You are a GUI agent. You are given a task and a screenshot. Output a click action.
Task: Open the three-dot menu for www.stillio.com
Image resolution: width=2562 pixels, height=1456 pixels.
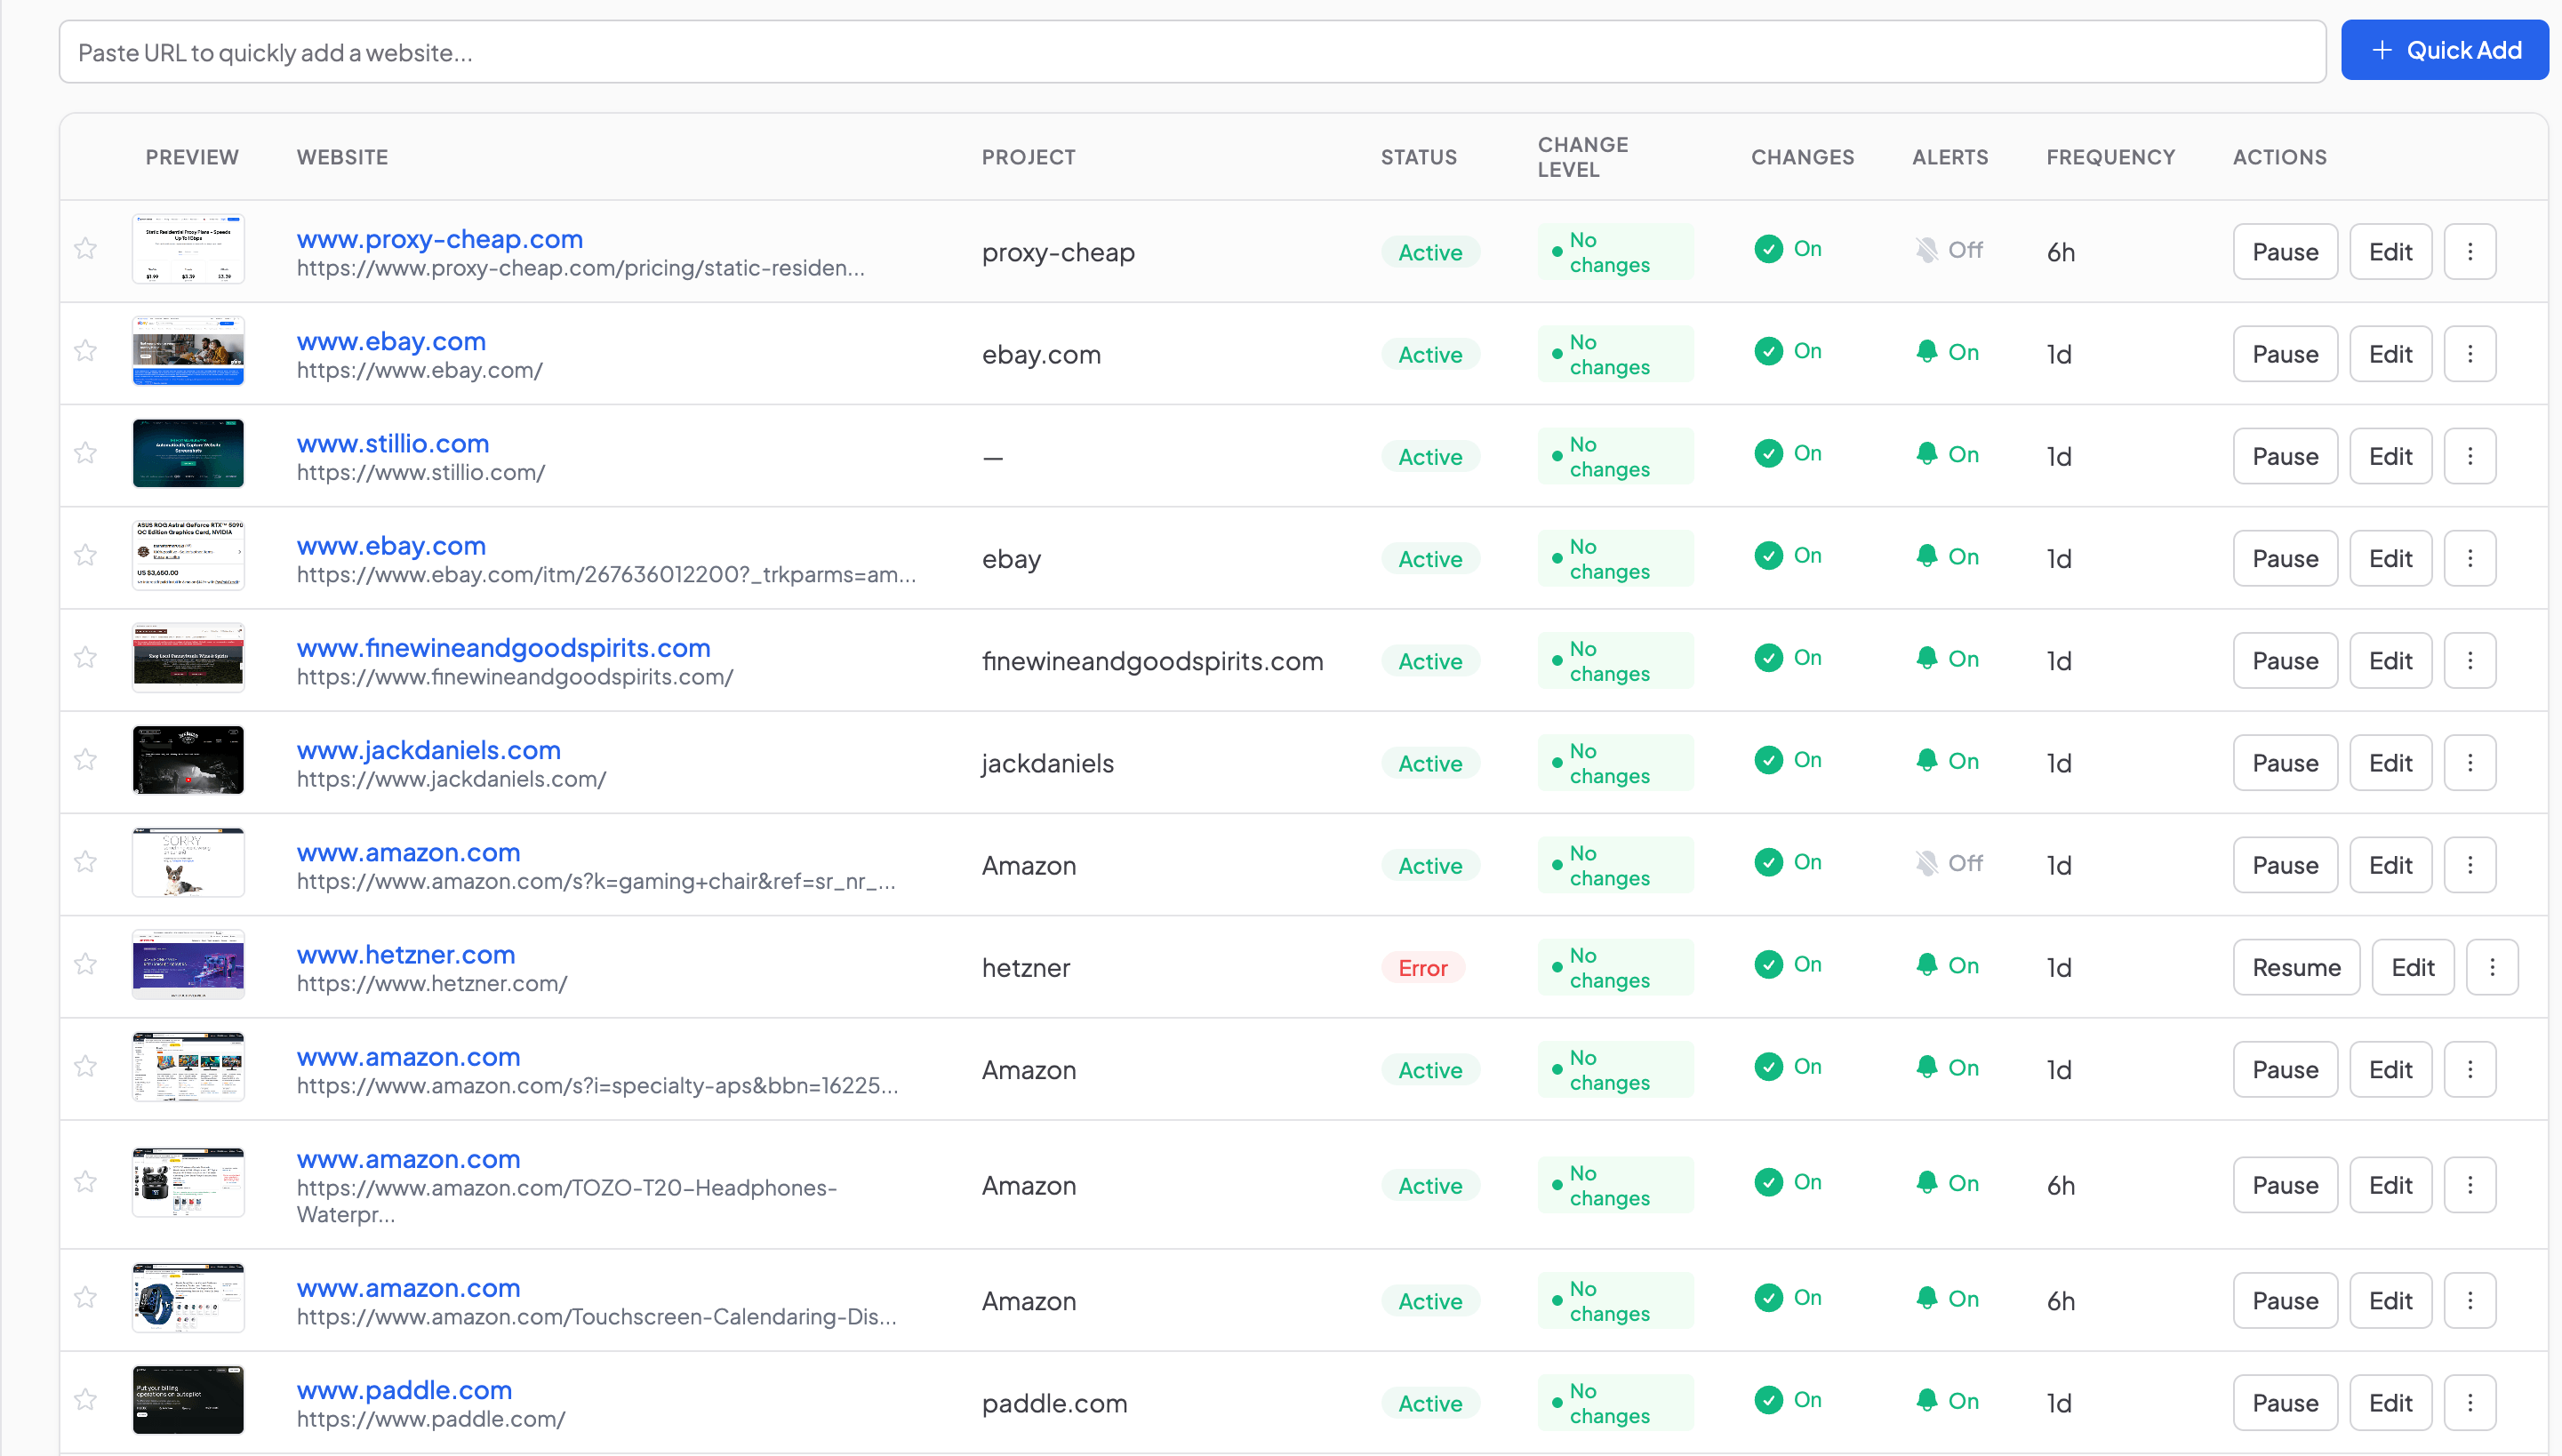tap(2469, 455)
